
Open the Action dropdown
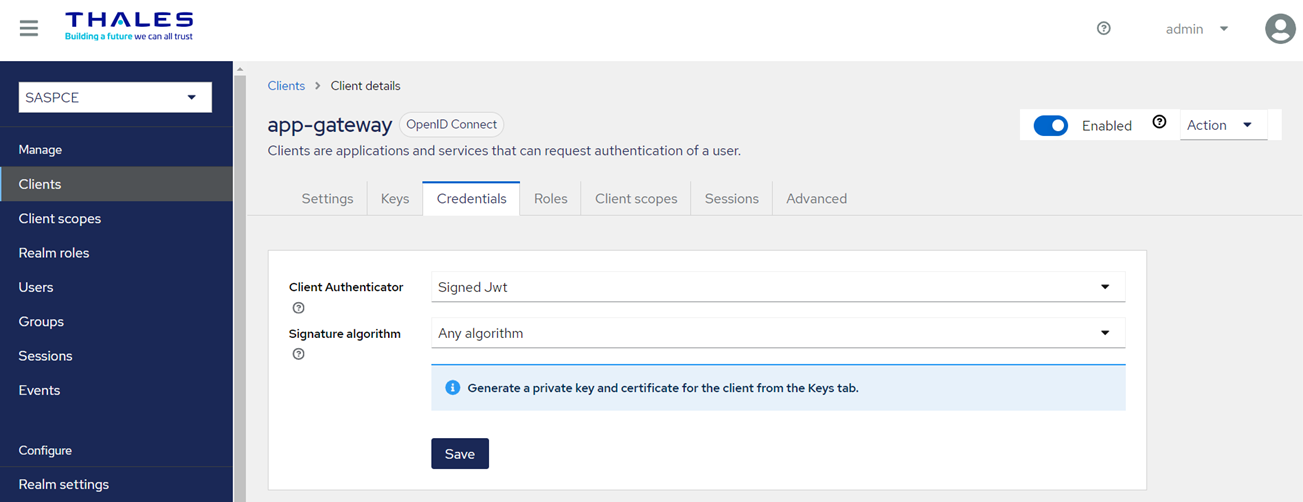(x=1222, y=125)
